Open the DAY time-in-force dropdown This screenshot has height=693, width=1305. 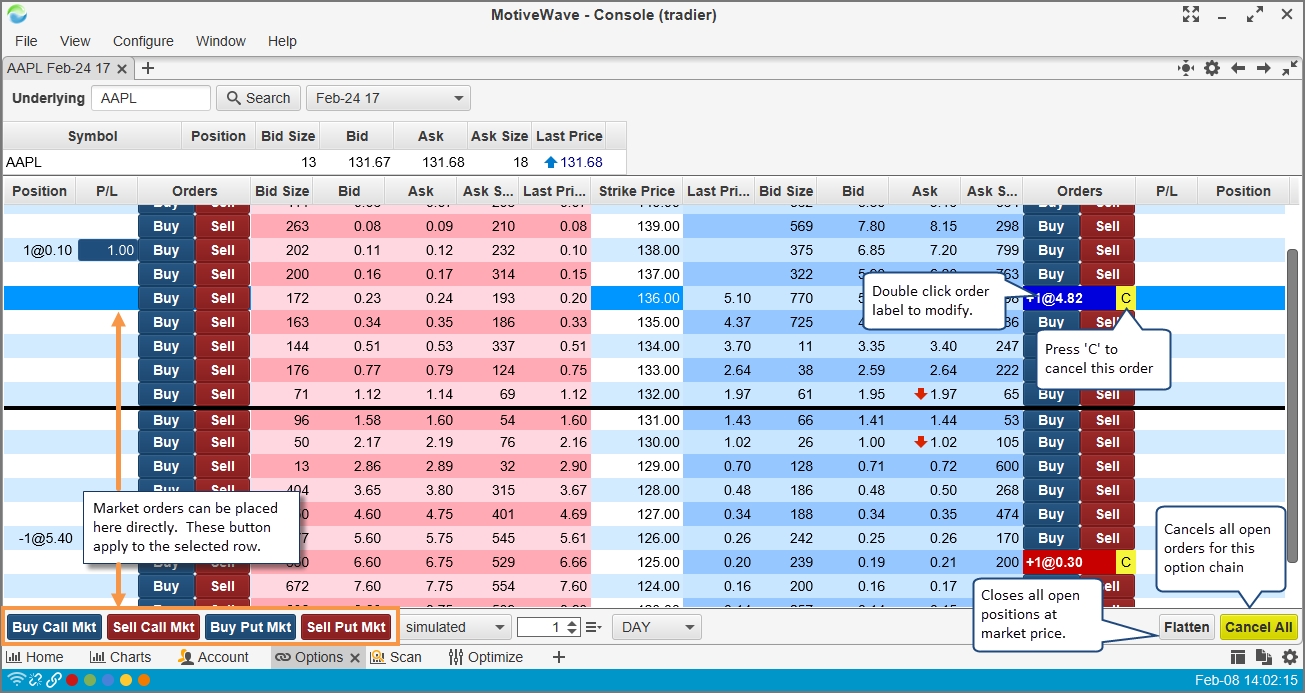point(657,627)
